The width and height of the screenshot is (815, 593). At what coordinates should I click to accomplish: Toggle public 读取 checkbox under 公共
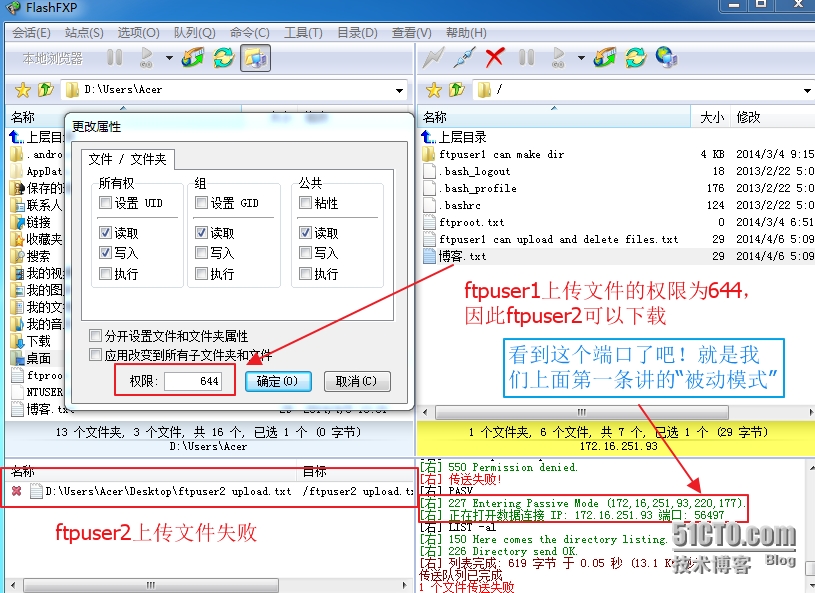pyautogui.click(x=306, y=232)
